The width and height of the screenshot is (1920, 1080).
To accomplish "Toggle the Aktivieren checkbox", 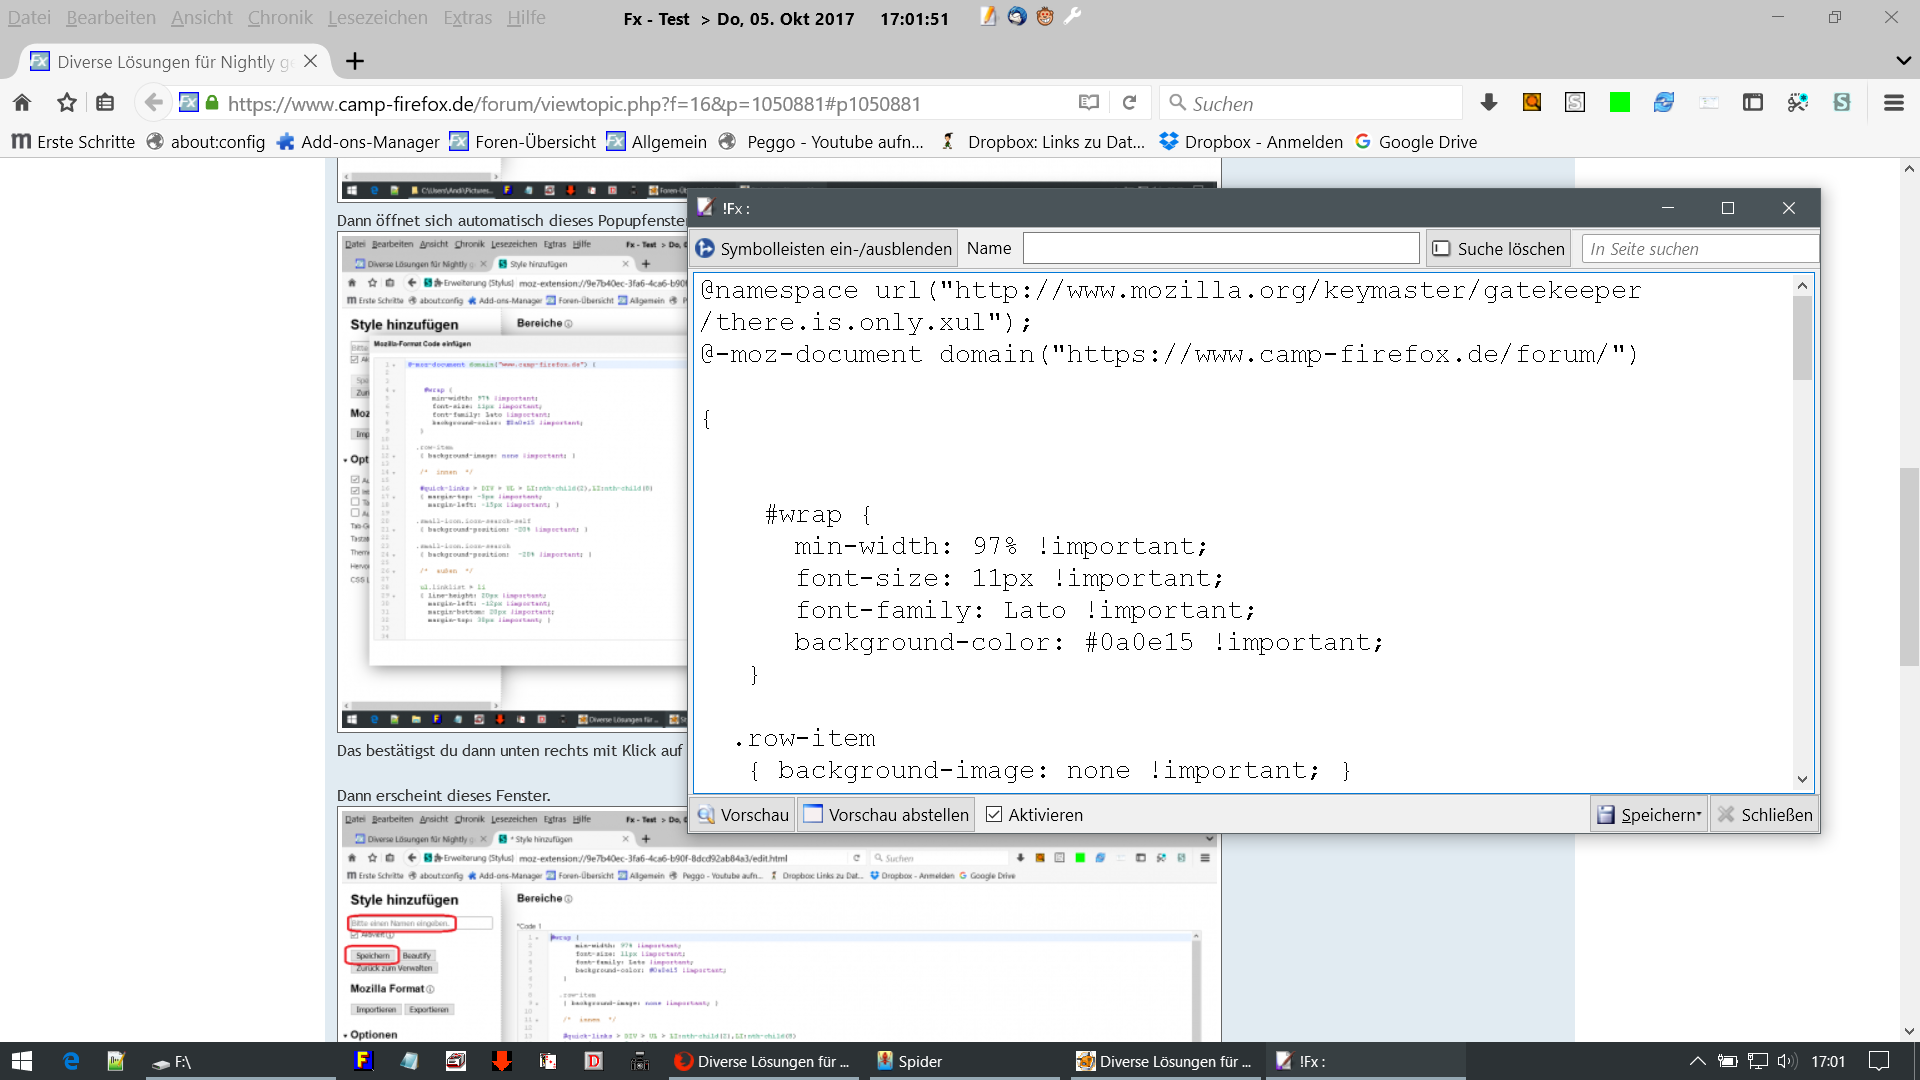I will [994, 815].
